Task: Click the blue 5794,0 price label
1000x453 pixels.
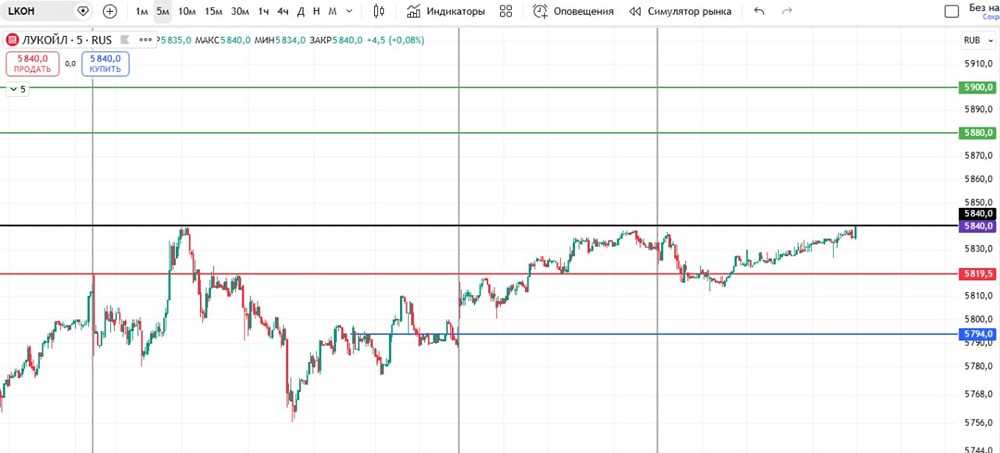Action: (x=977, y=334)
